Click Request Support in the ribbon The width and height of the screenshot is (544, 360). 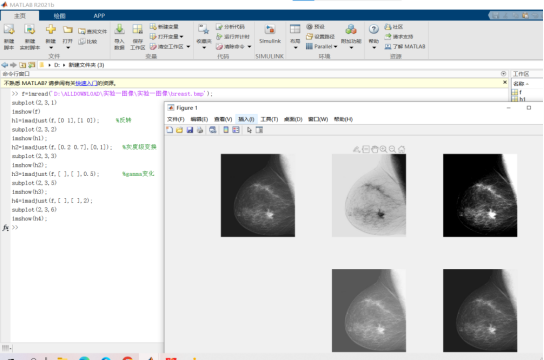click(399, 36)
